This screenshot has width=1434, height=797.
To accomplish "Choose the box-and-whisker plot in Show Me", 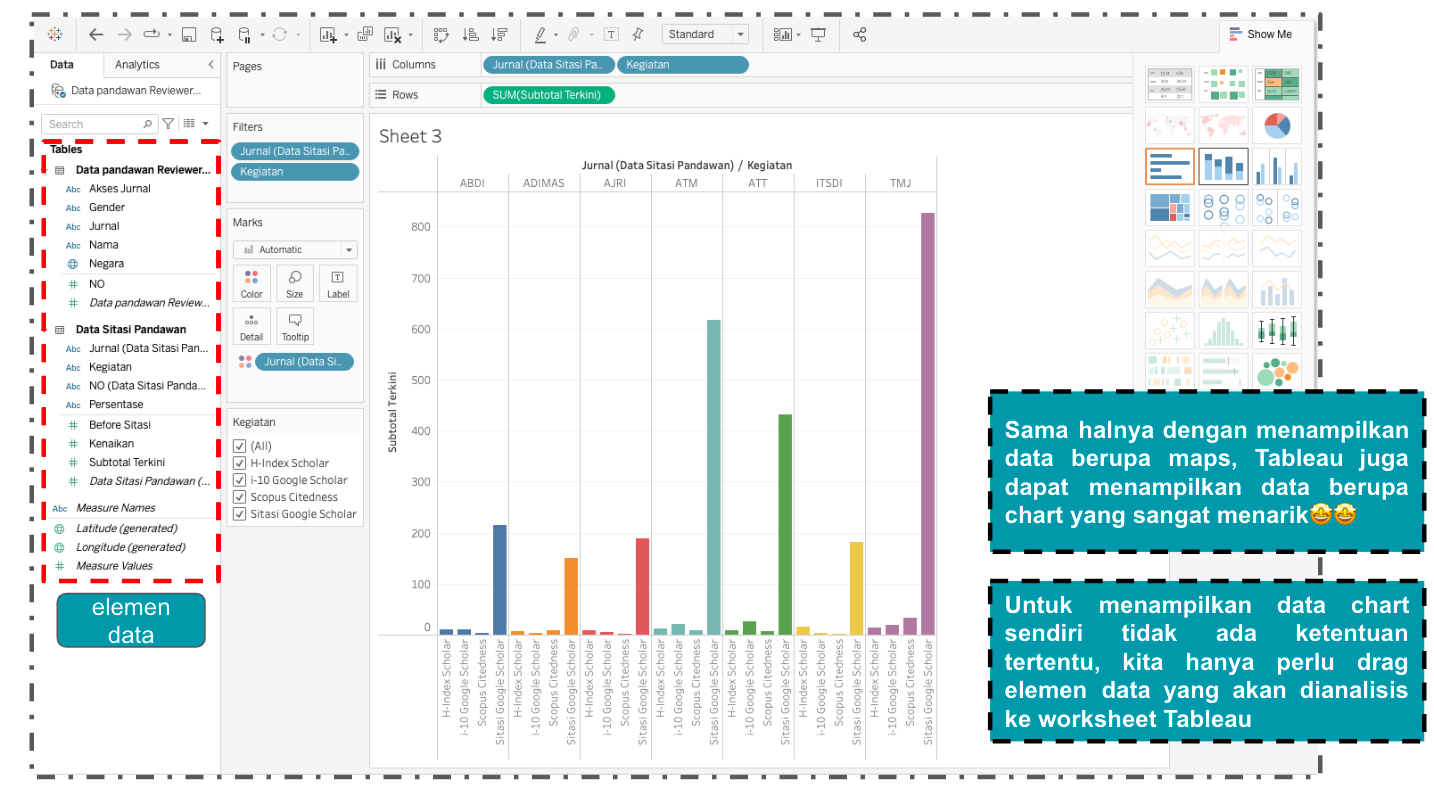I will (x=1277, y=331).
